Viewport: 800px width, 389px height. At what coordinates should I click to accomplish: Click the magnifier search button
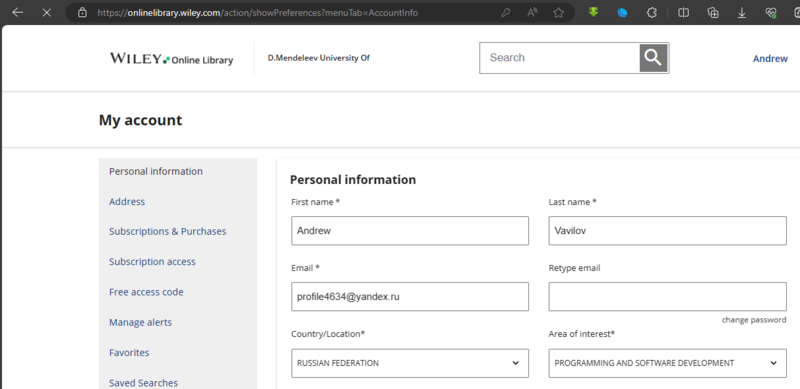click(x=654, y=58)
